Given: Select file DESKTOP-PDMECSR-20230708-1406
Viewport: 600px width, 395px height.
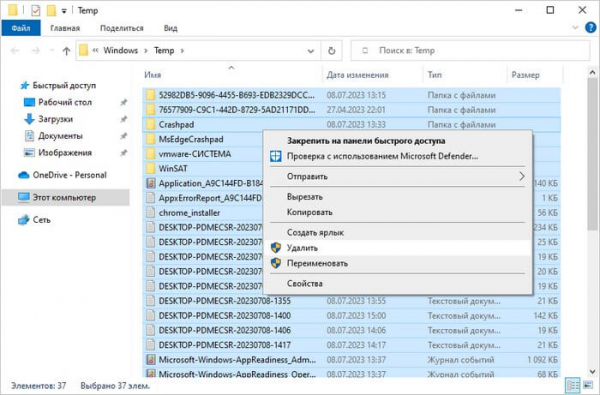Looking at the screenshot, I should (x=225, y=330).
